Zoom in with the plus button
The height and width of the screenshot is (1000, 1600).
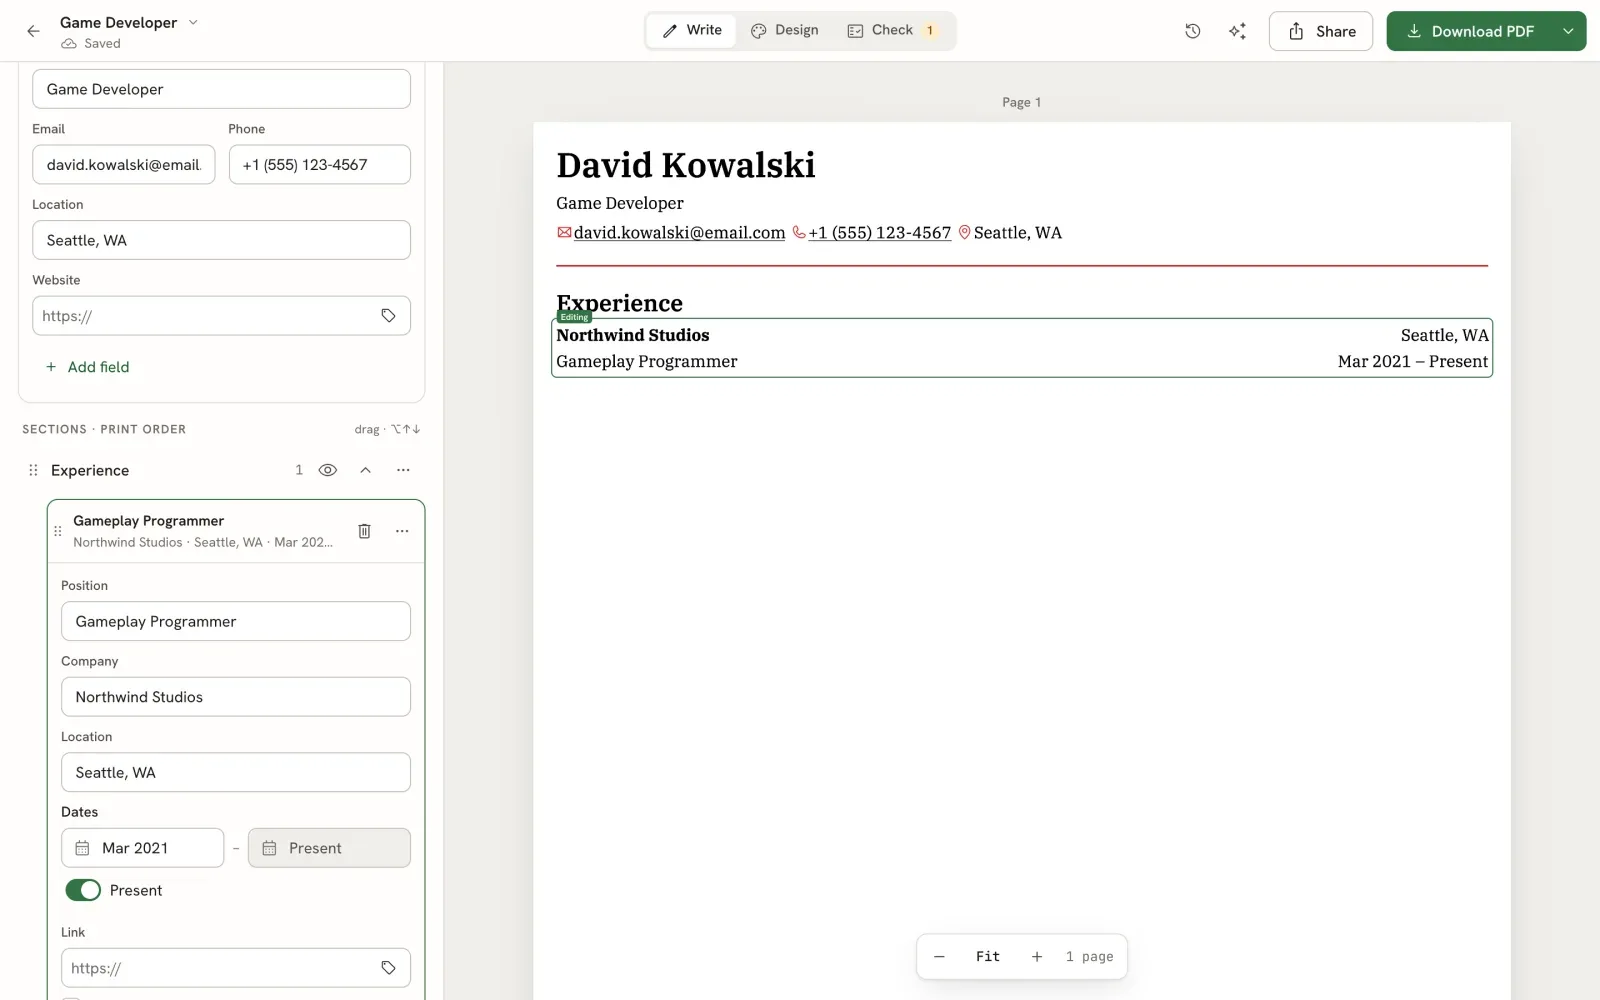[1037, 957]
